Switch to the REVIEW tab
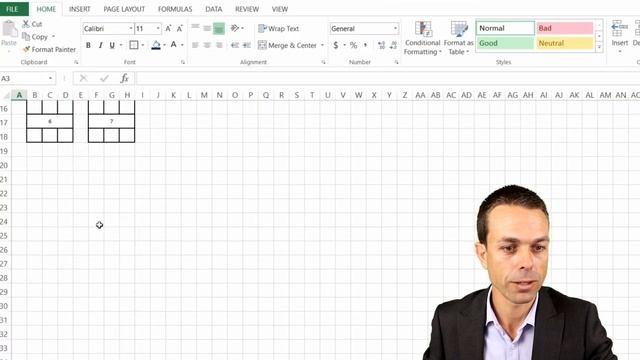640x360 pixels. [247, 9]
